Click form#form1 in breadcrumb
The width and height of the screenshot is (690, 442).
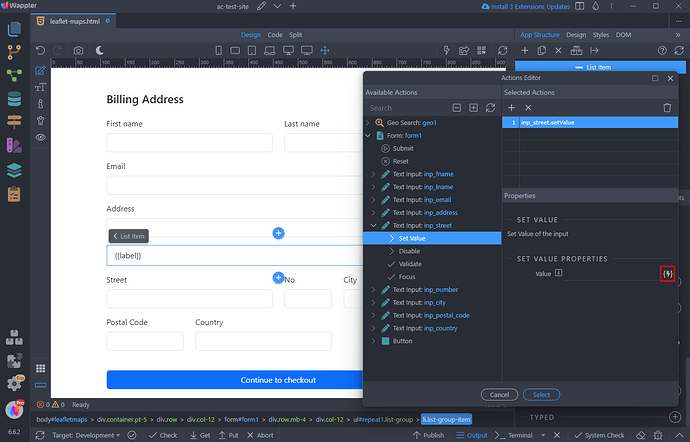tap(242, 420)
